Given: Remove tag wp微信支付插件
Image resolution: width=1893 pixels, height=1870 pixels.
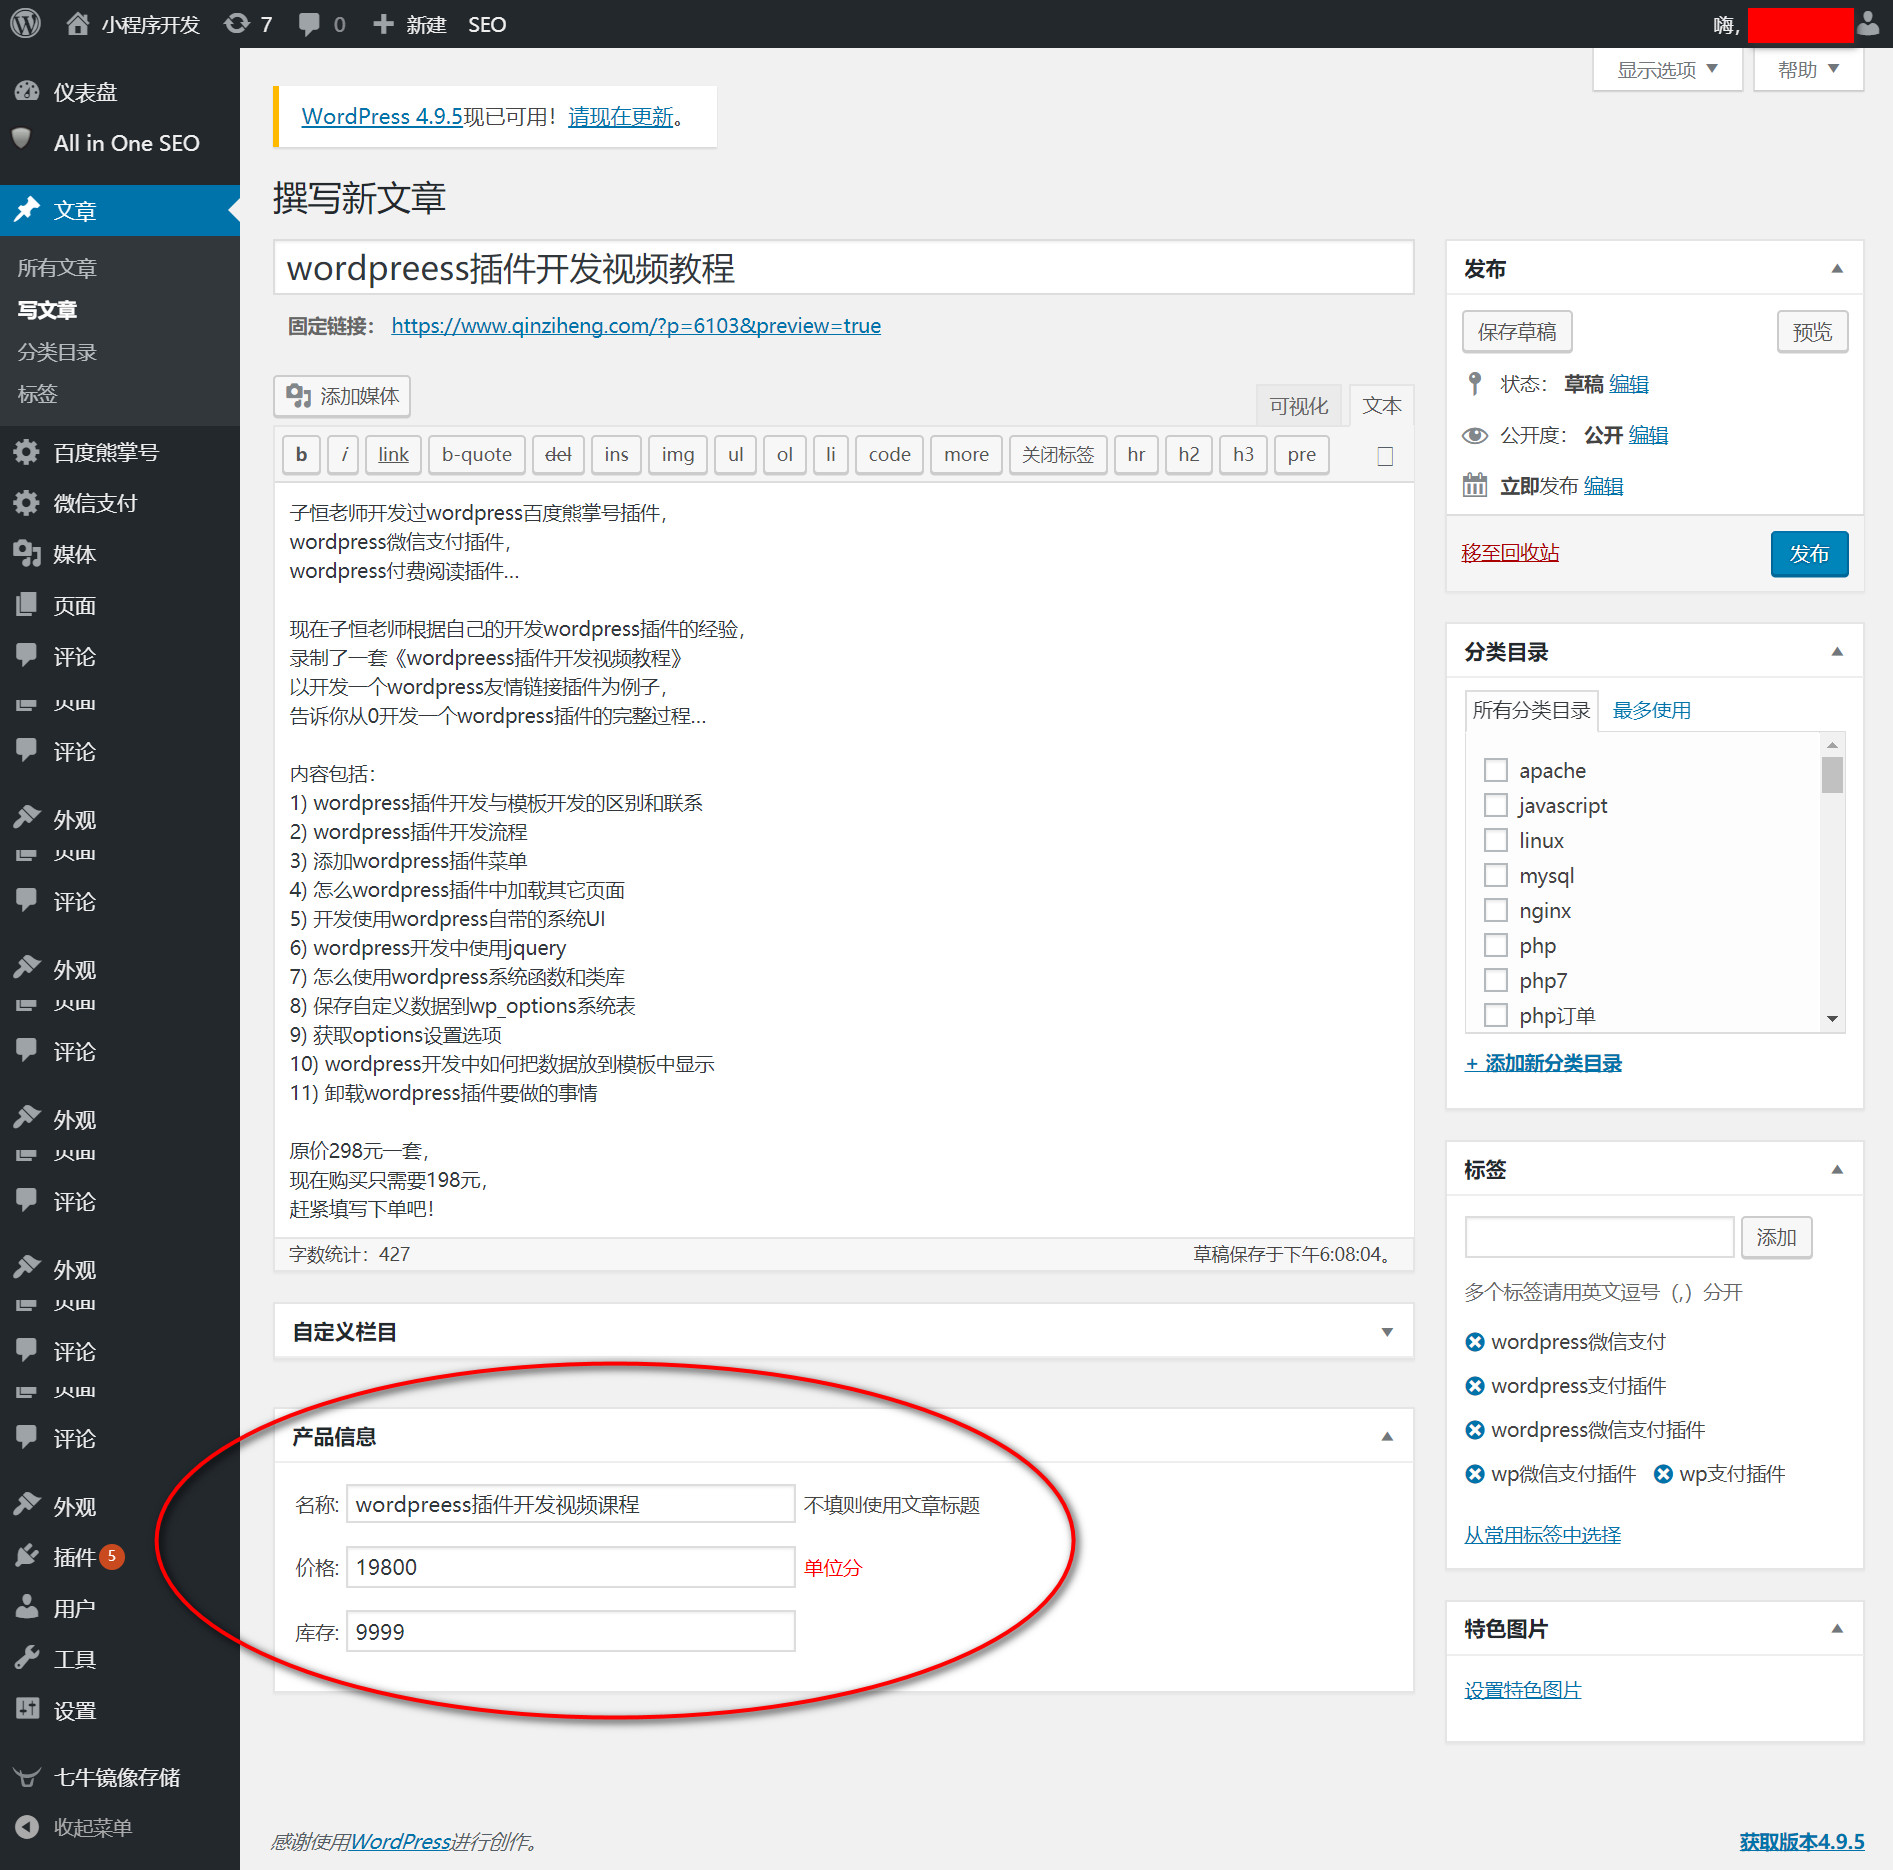Looking at the screenshot, I should tap(1474, 1474).
